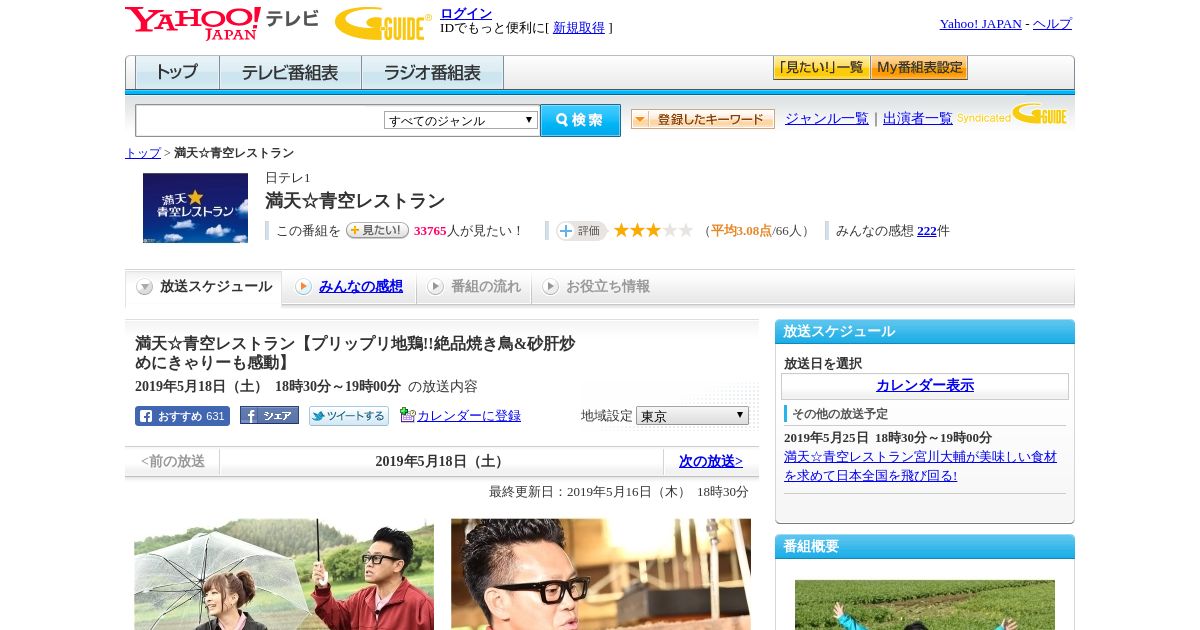Click the 新規取得 link
Screen dimensions: 1200x630
click(579, 28)
